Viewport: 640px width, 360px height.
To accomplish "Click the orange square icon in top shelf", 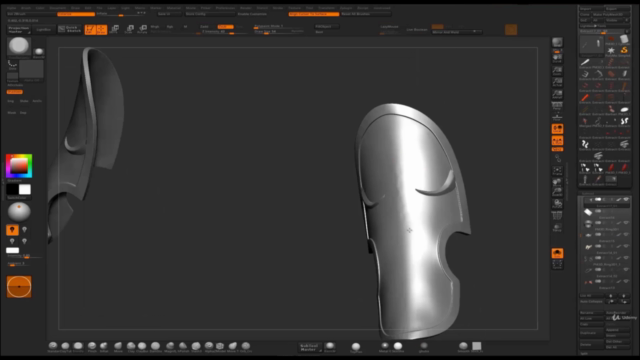I will 511,29.
